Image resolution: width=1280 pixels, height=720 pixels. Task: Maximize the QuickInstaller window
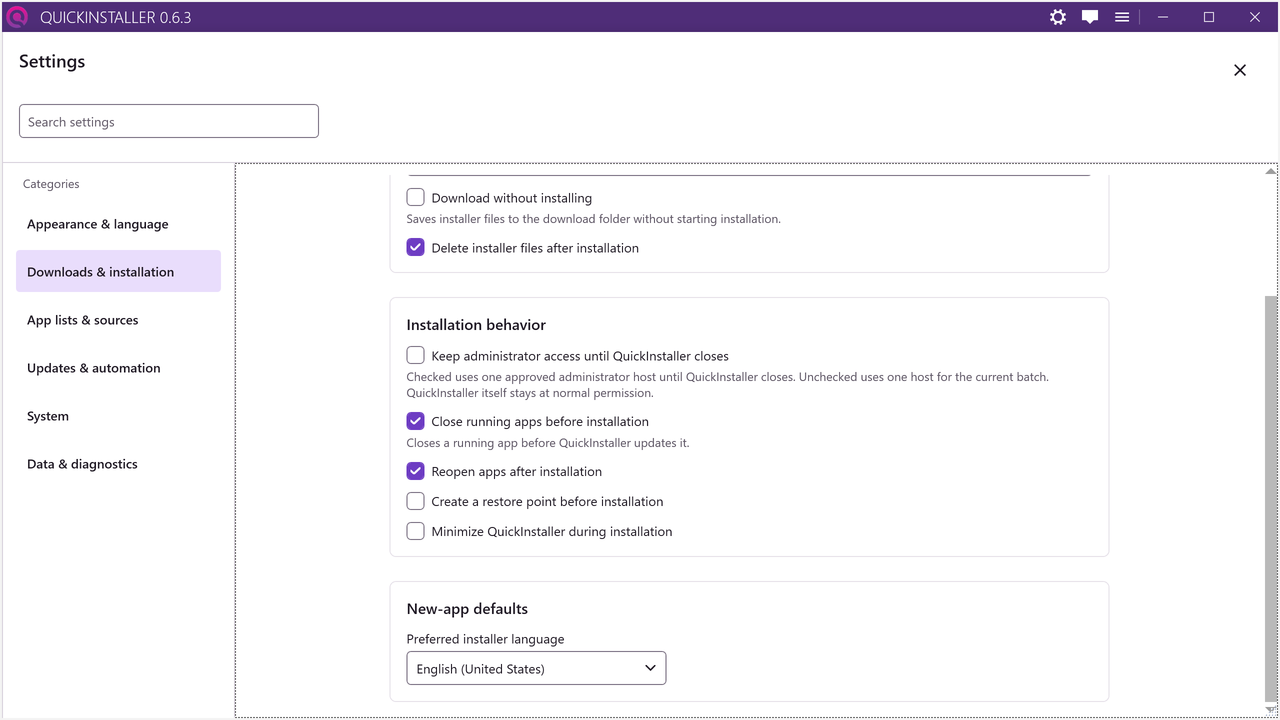[1209, 17]
